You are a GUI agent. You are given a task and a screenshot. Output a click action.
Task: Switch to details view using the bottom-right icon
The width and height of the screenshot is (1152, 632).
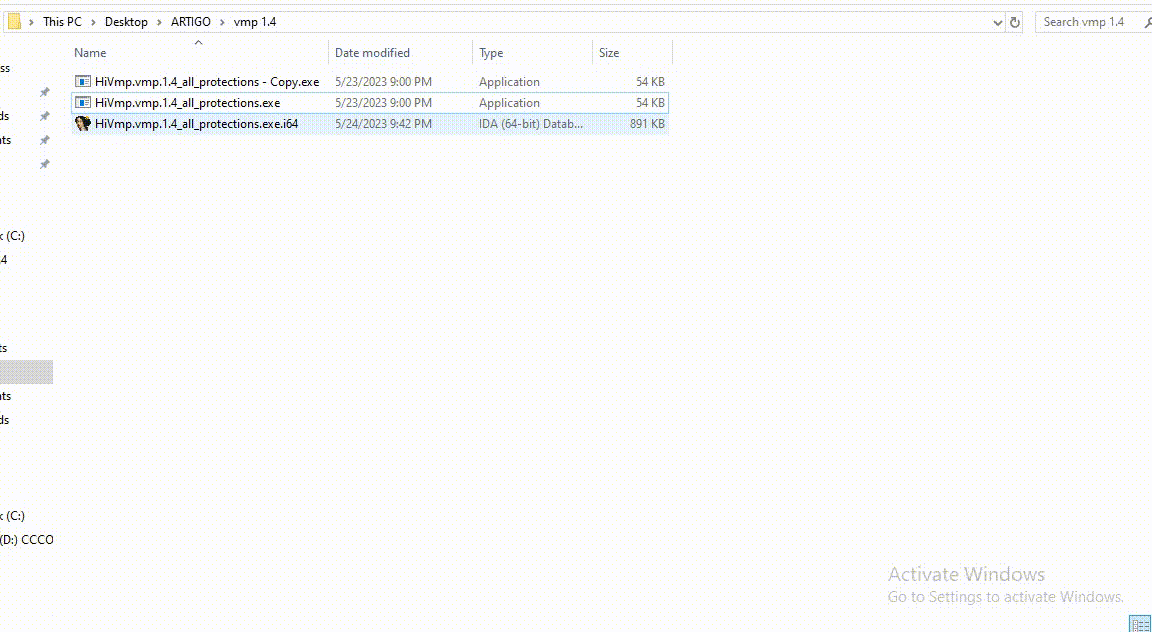pos(1140,625)
